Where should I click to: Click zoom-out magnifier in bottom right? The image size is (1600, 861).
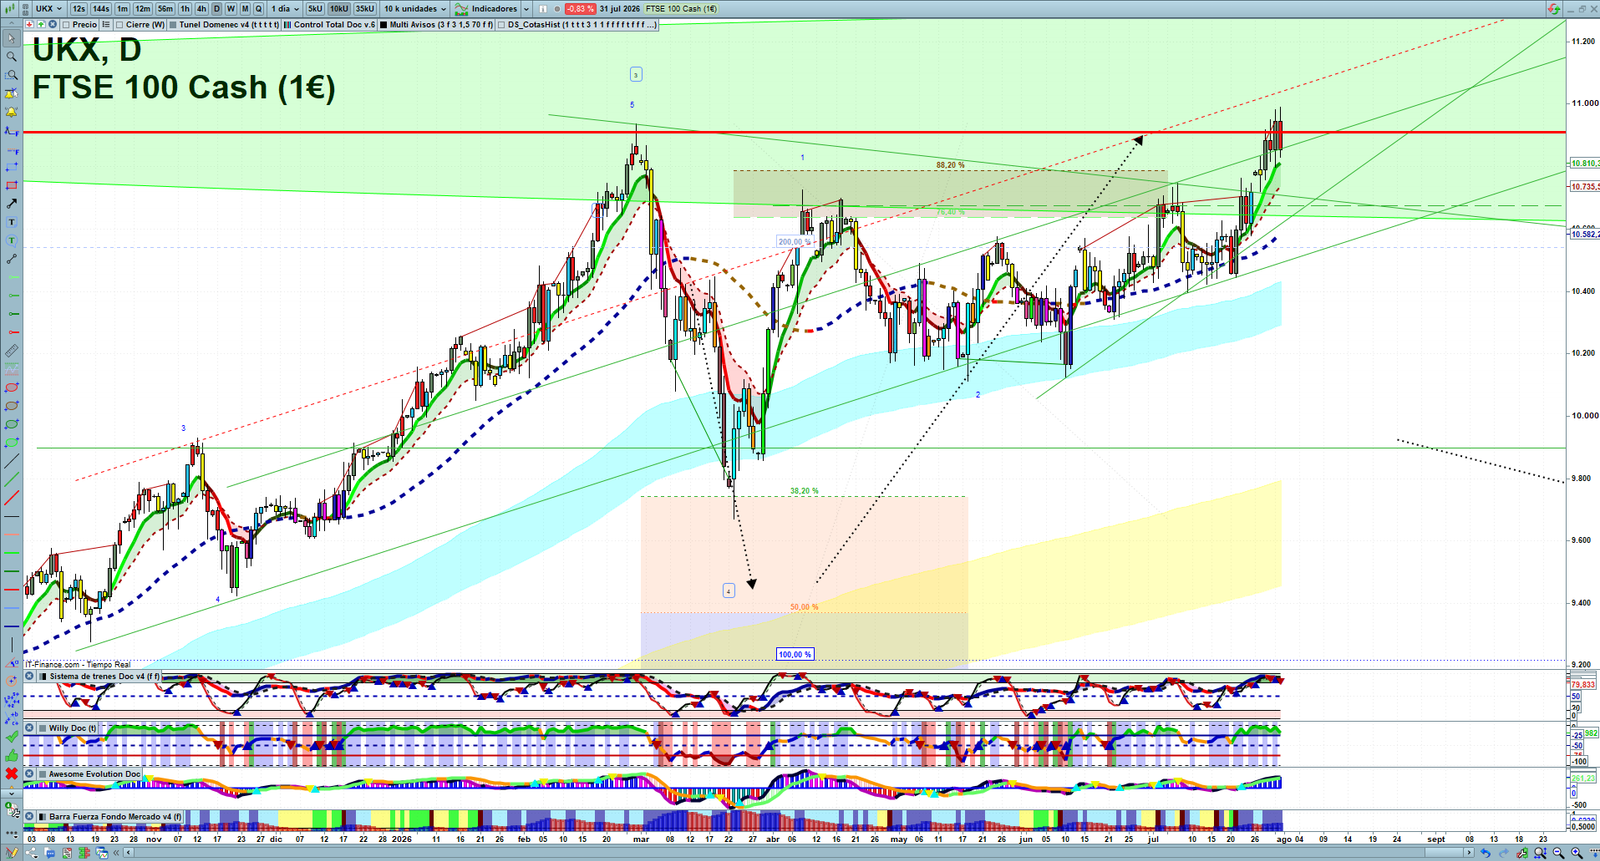tap(1558, 852)
